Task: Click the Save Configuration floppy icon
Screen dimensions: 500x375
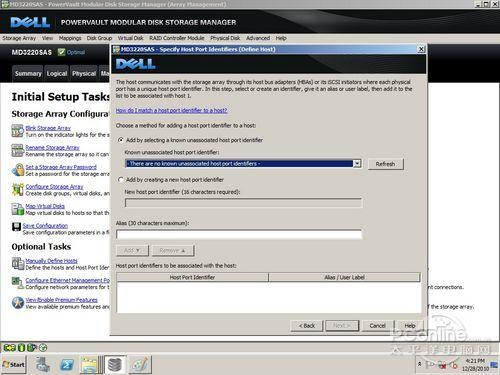Action: (16, 227)
